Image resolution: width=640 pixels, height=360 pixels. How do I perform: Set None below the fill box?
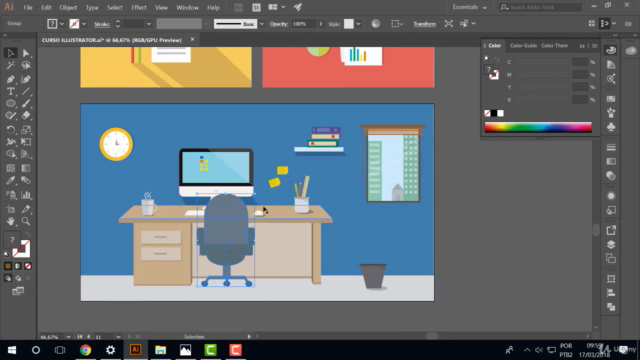pyautogui.click(x=28, y=266)
